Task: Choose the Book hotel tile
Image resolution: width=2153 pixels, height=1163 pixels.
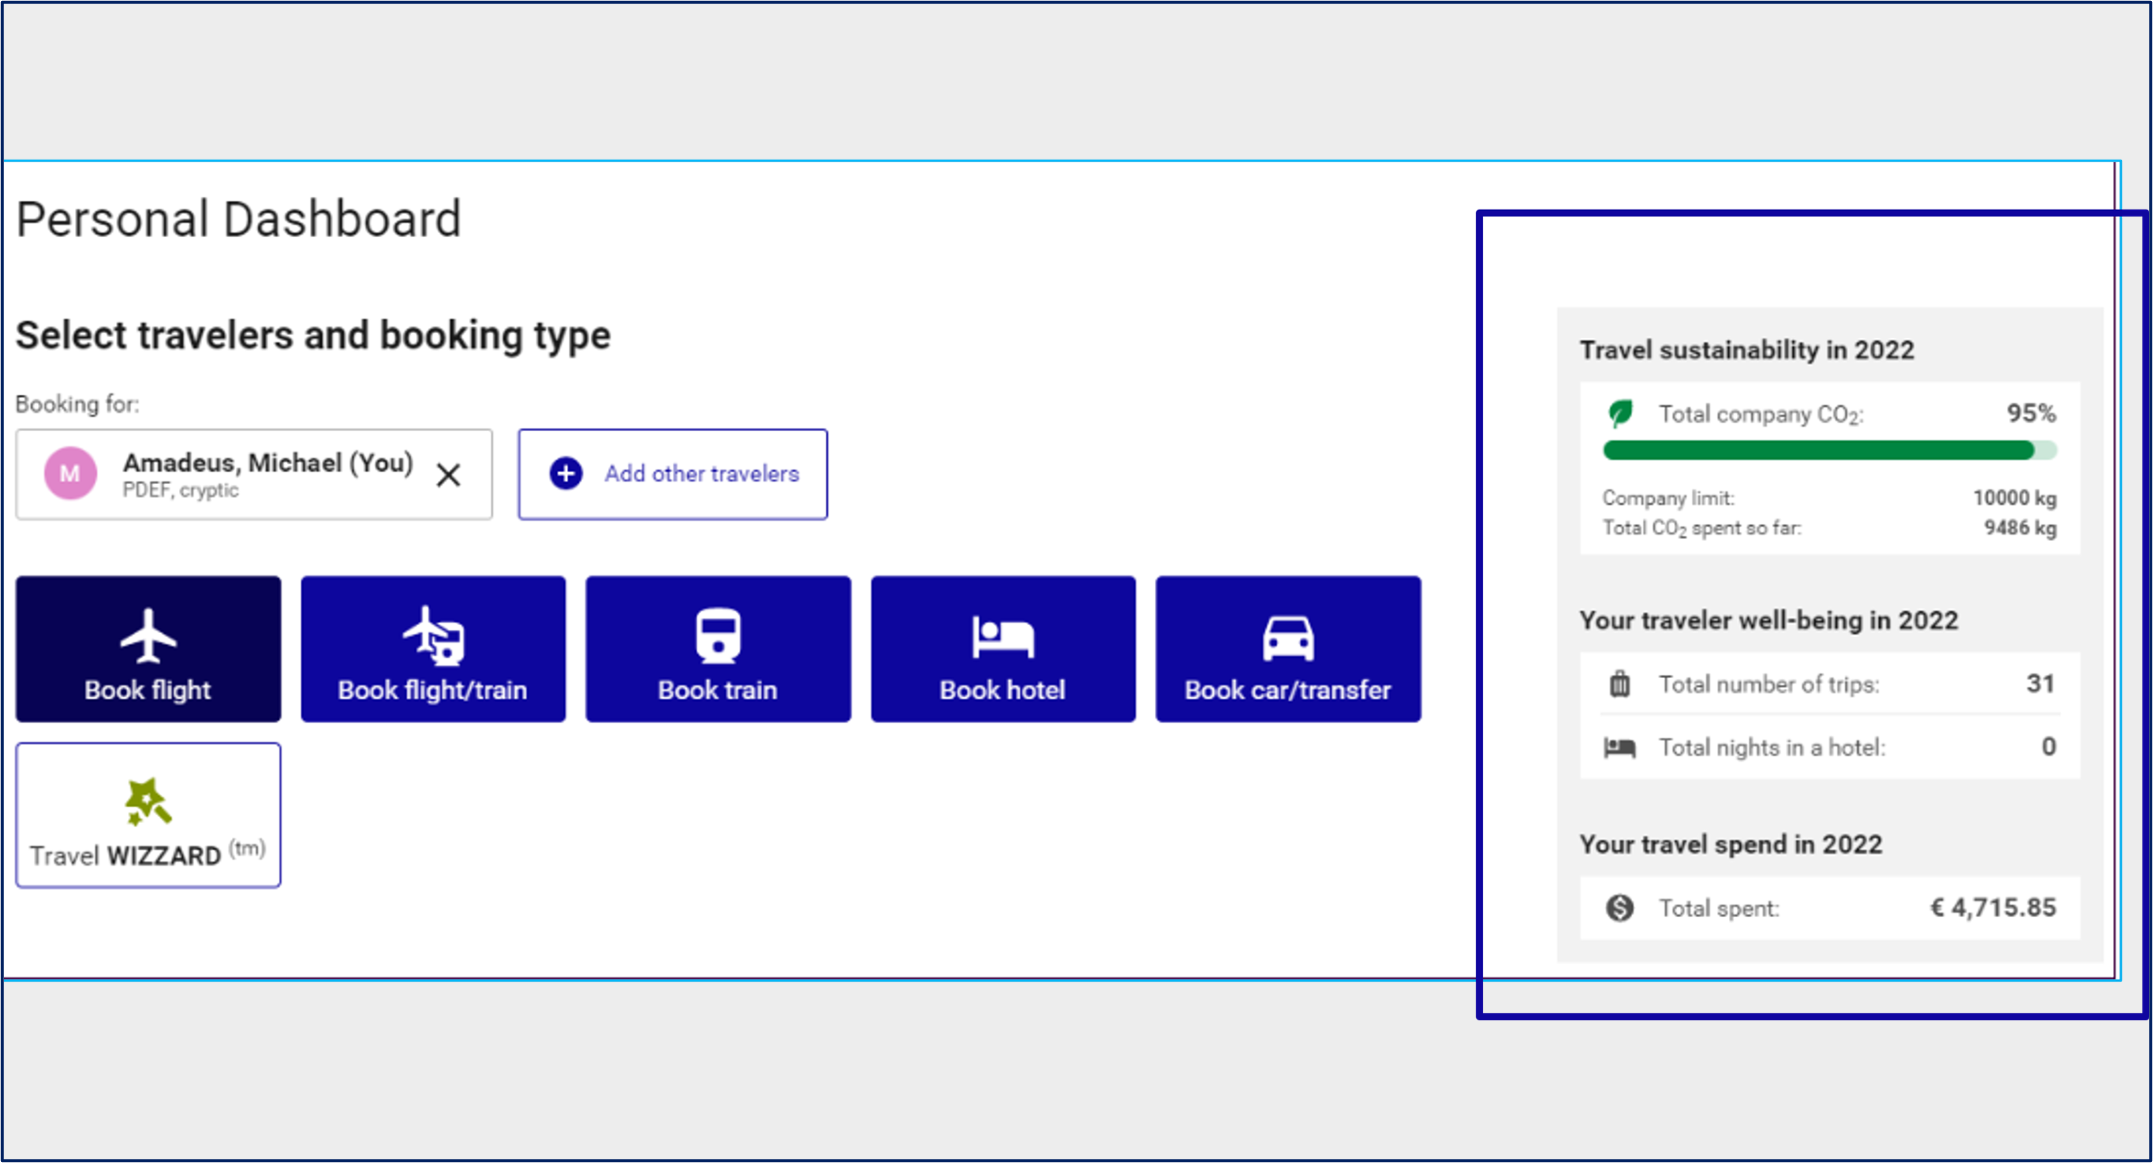Action: tap(1003, 648)
